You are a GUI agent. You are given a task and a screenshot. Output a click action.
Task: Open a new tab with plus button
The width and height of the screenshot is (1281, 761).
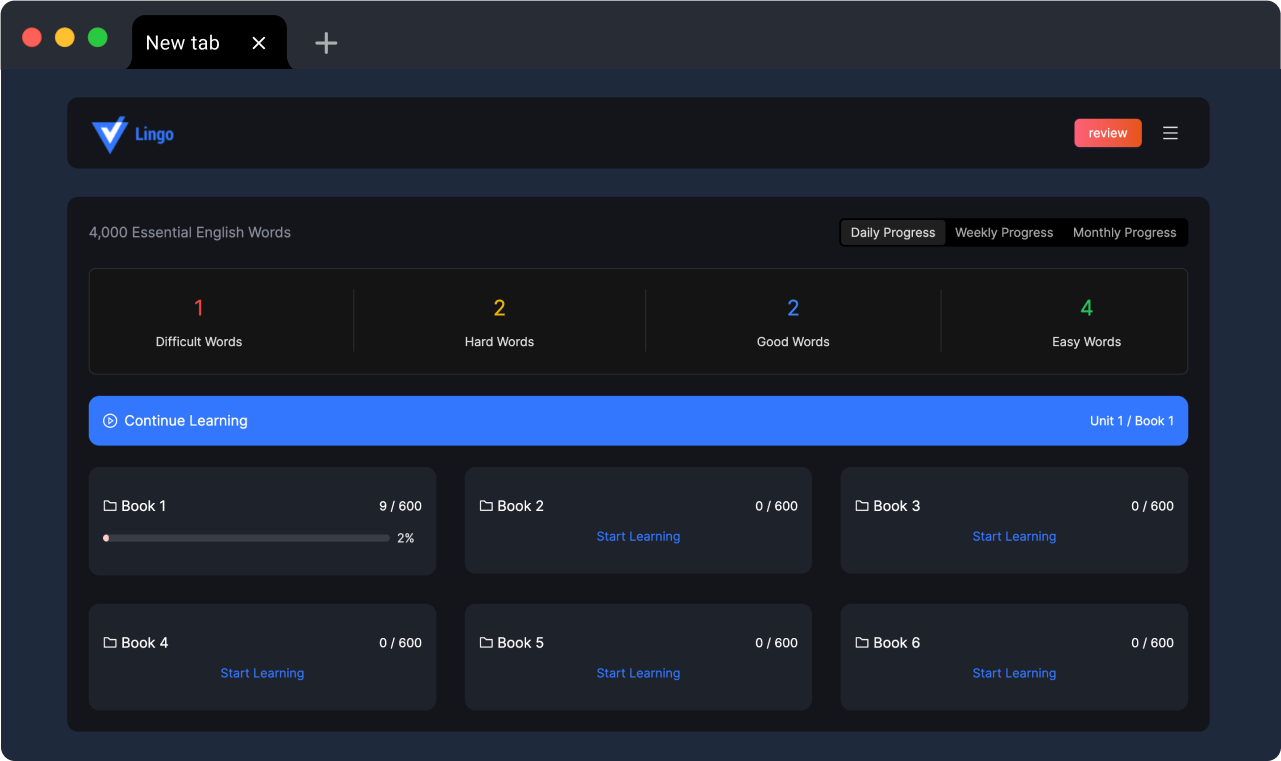(x=326, y=43)
